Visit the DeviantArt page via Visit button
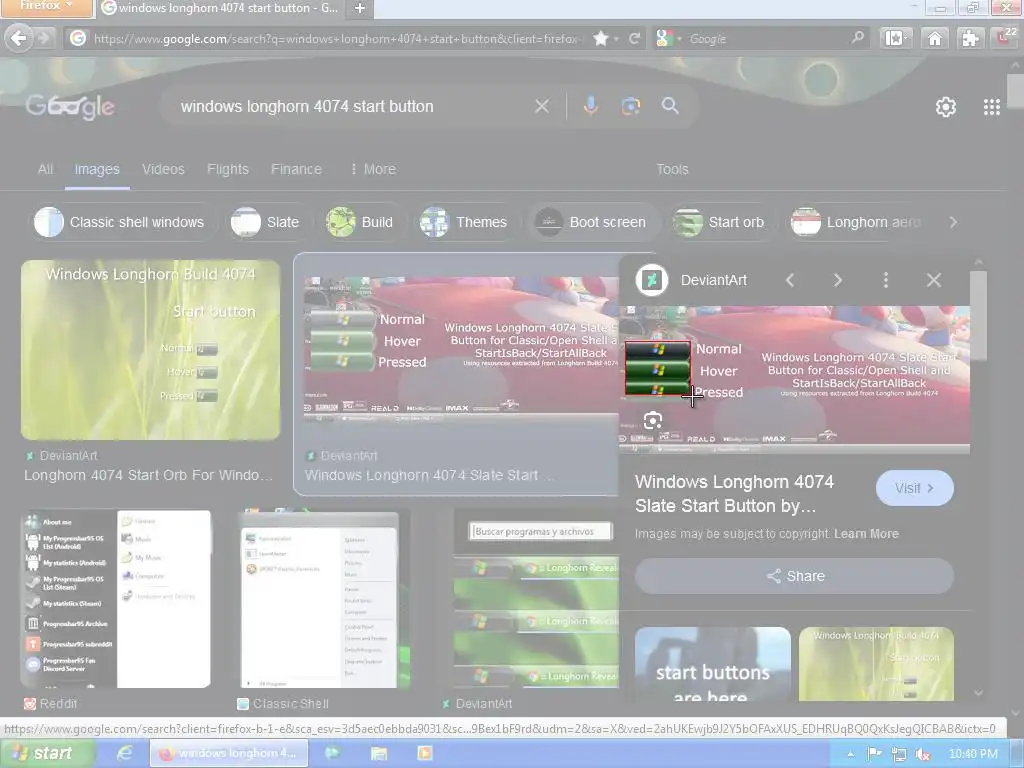Screen dimensions: 1024x768 pyautogui.click(x=914, y=488)
